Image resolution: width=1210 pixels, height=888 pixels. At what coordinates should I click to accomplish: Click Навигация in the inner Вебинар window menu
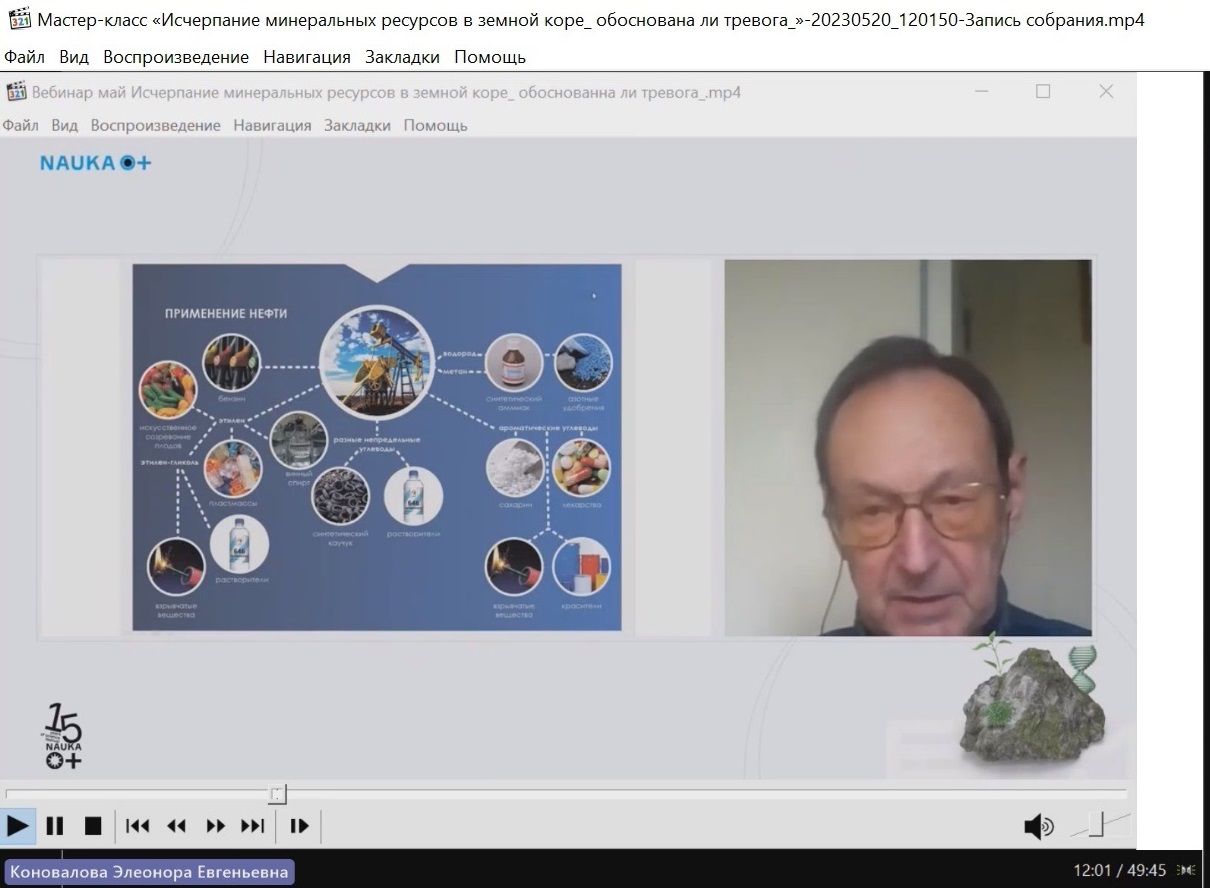(x=272, y=125)
